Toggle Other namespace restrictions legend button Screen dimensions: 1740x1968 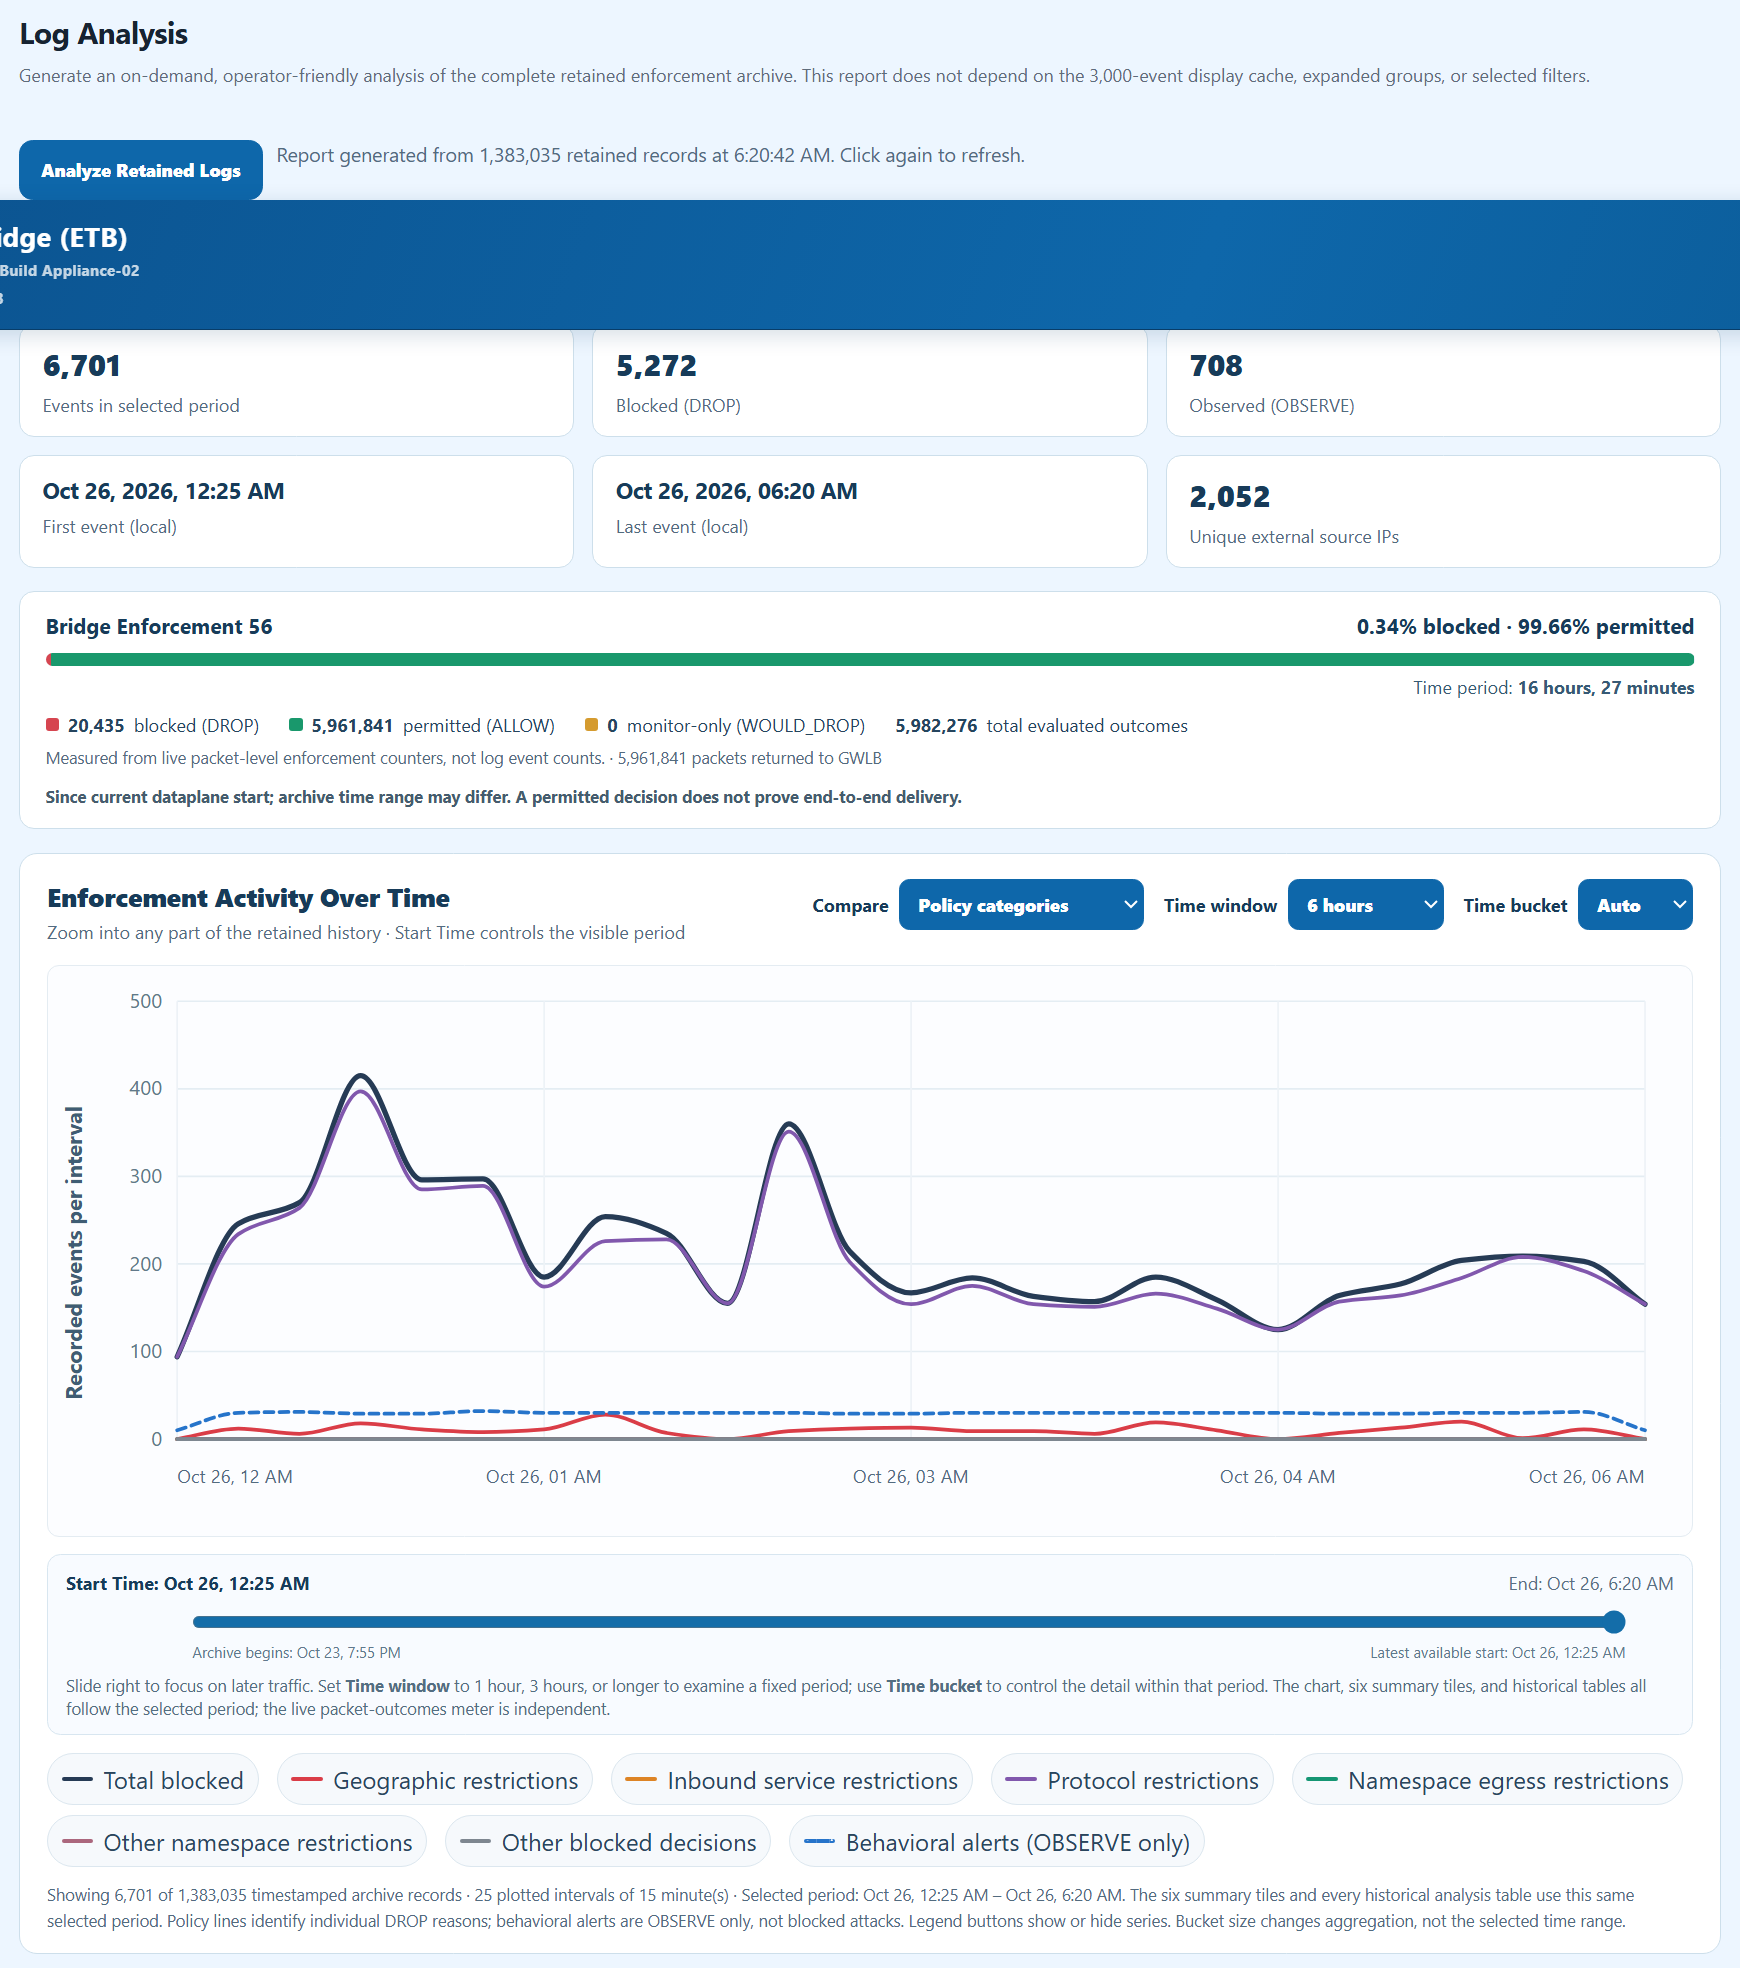point(237,1842)
